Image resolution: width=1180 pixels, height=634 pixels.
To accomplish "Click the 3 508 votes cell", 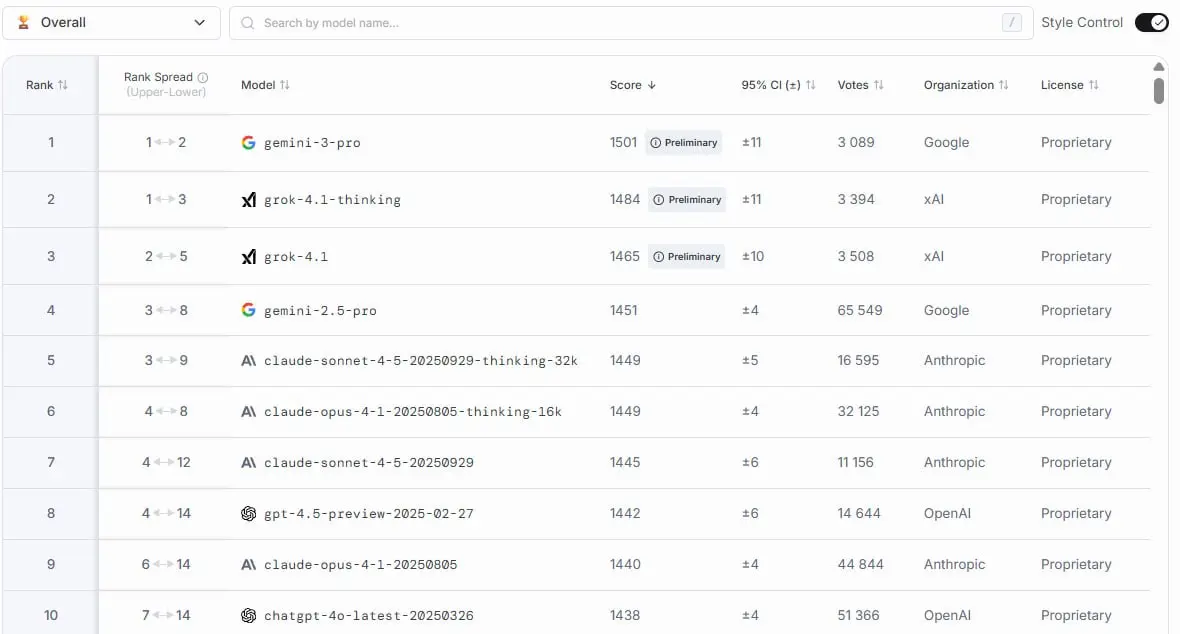I will (x=856, y=257).
